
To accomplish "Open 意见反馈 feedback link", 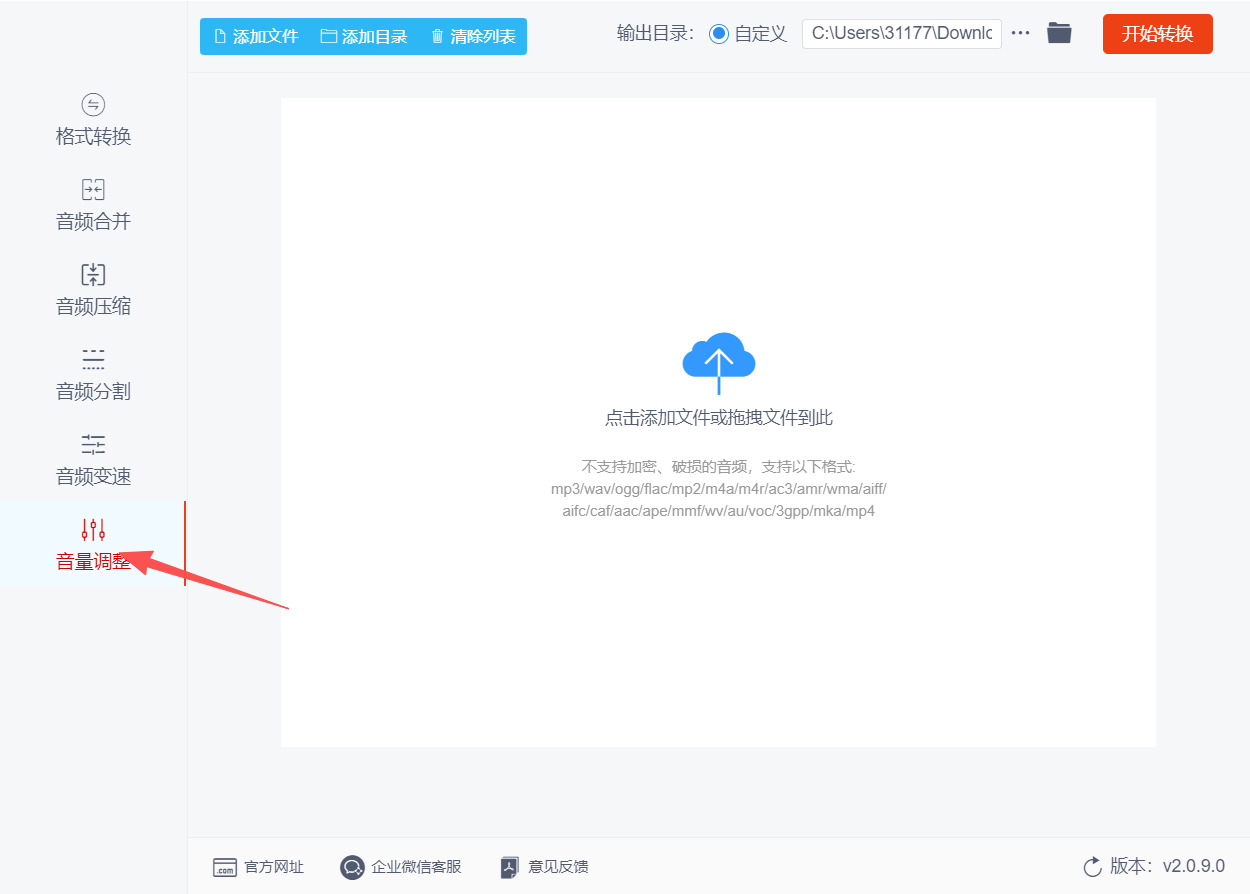I will coord(545,867).
